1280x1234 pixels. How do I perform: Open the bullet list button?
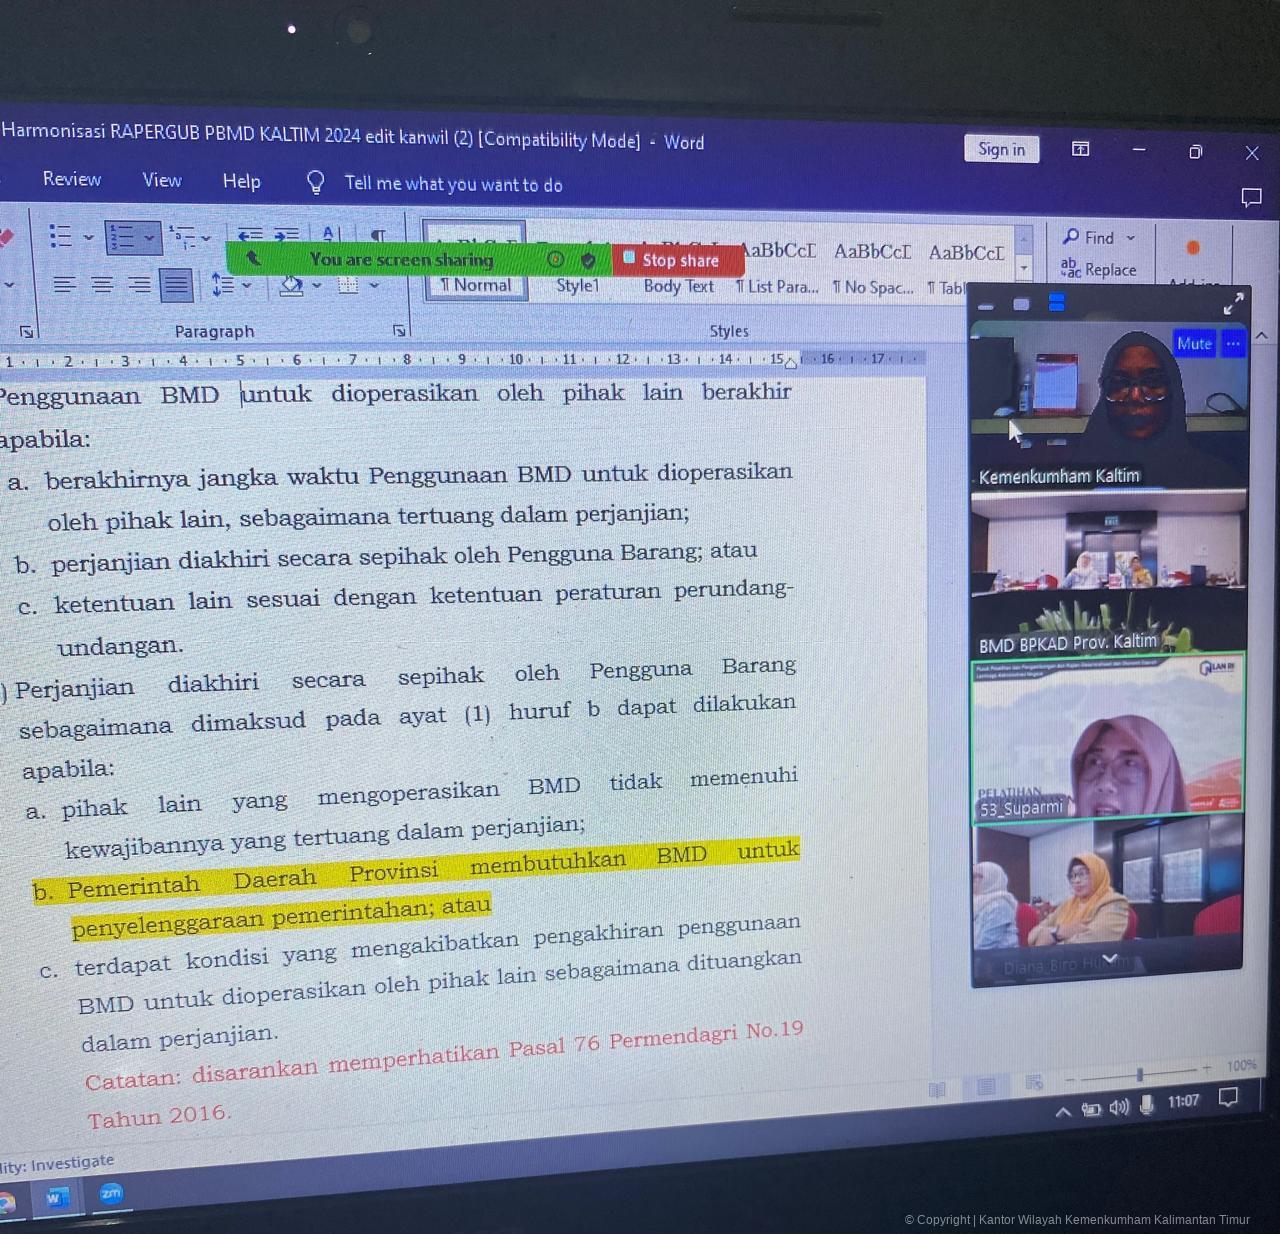point(61,237)
